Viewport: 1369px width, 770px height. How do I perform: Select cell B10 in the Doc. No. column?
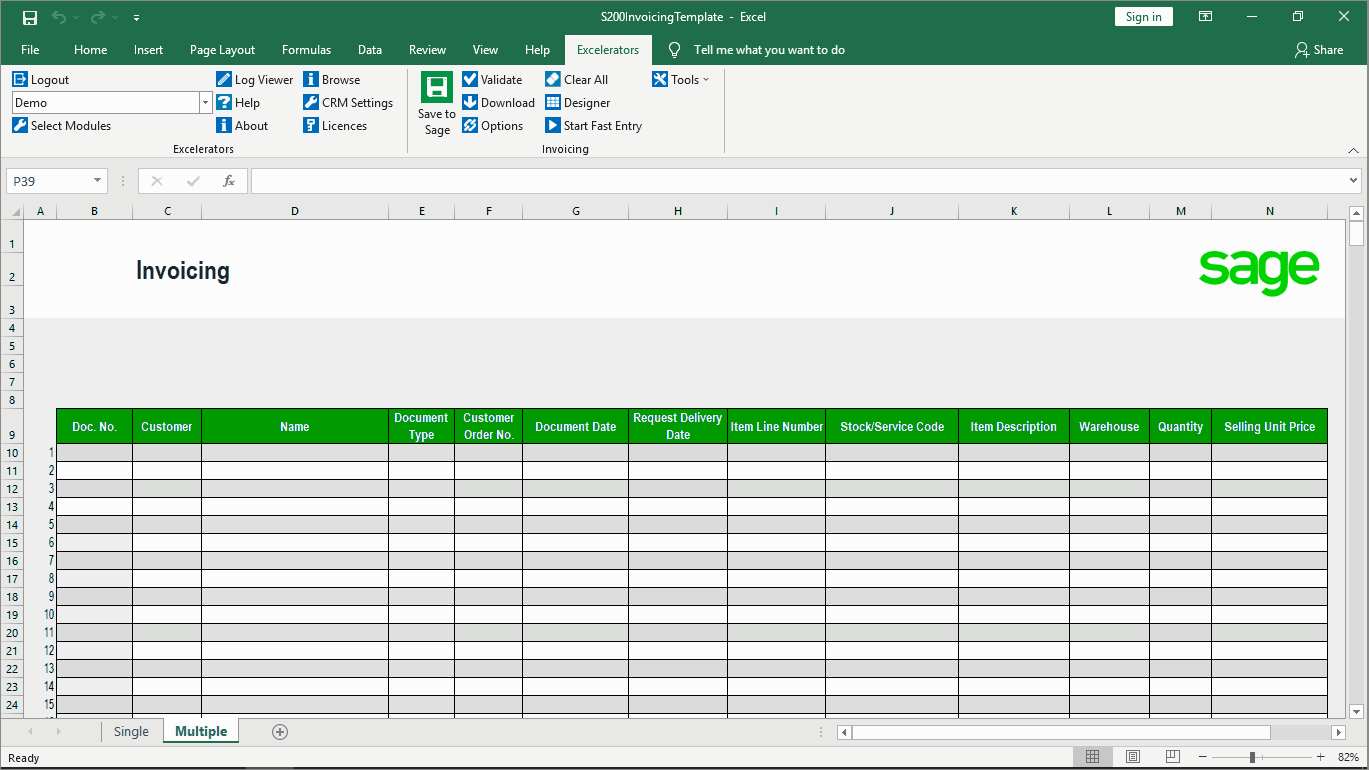tap(94, 452)
